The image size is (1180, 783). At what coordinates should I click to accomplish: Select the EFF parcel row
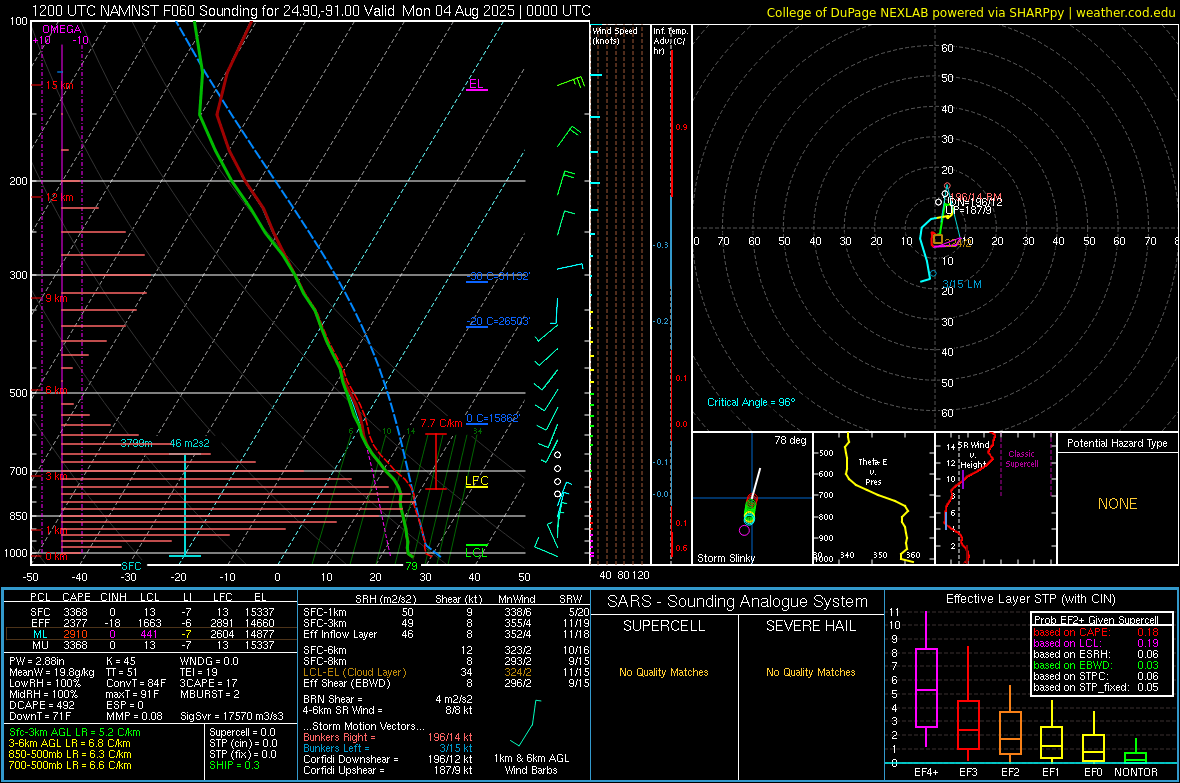pos(151,623)
